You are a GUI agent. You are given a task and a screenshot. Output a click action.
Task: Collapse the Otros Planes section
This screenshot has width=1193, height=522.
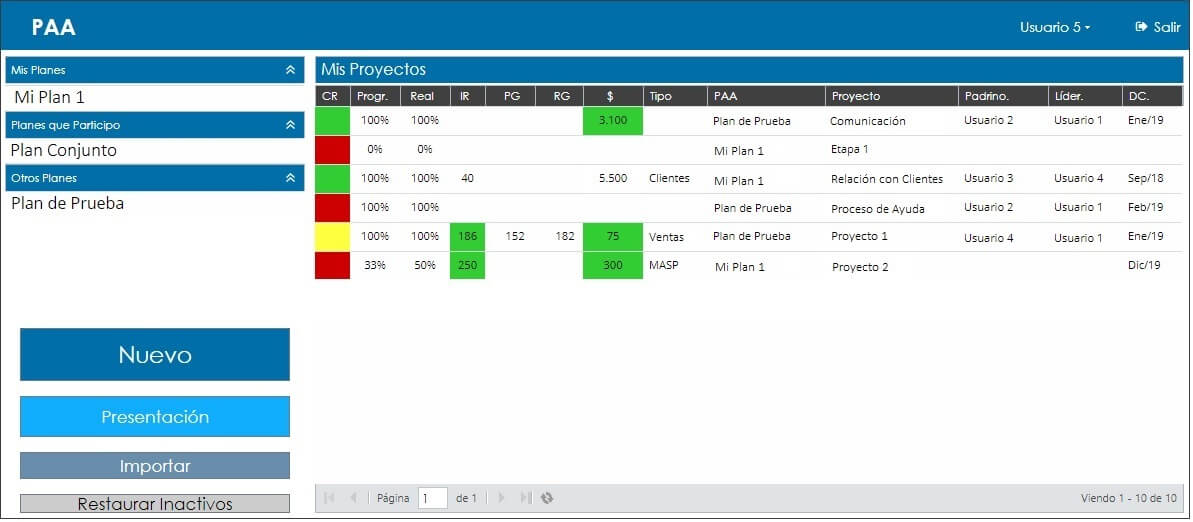[x=290, y=178]
